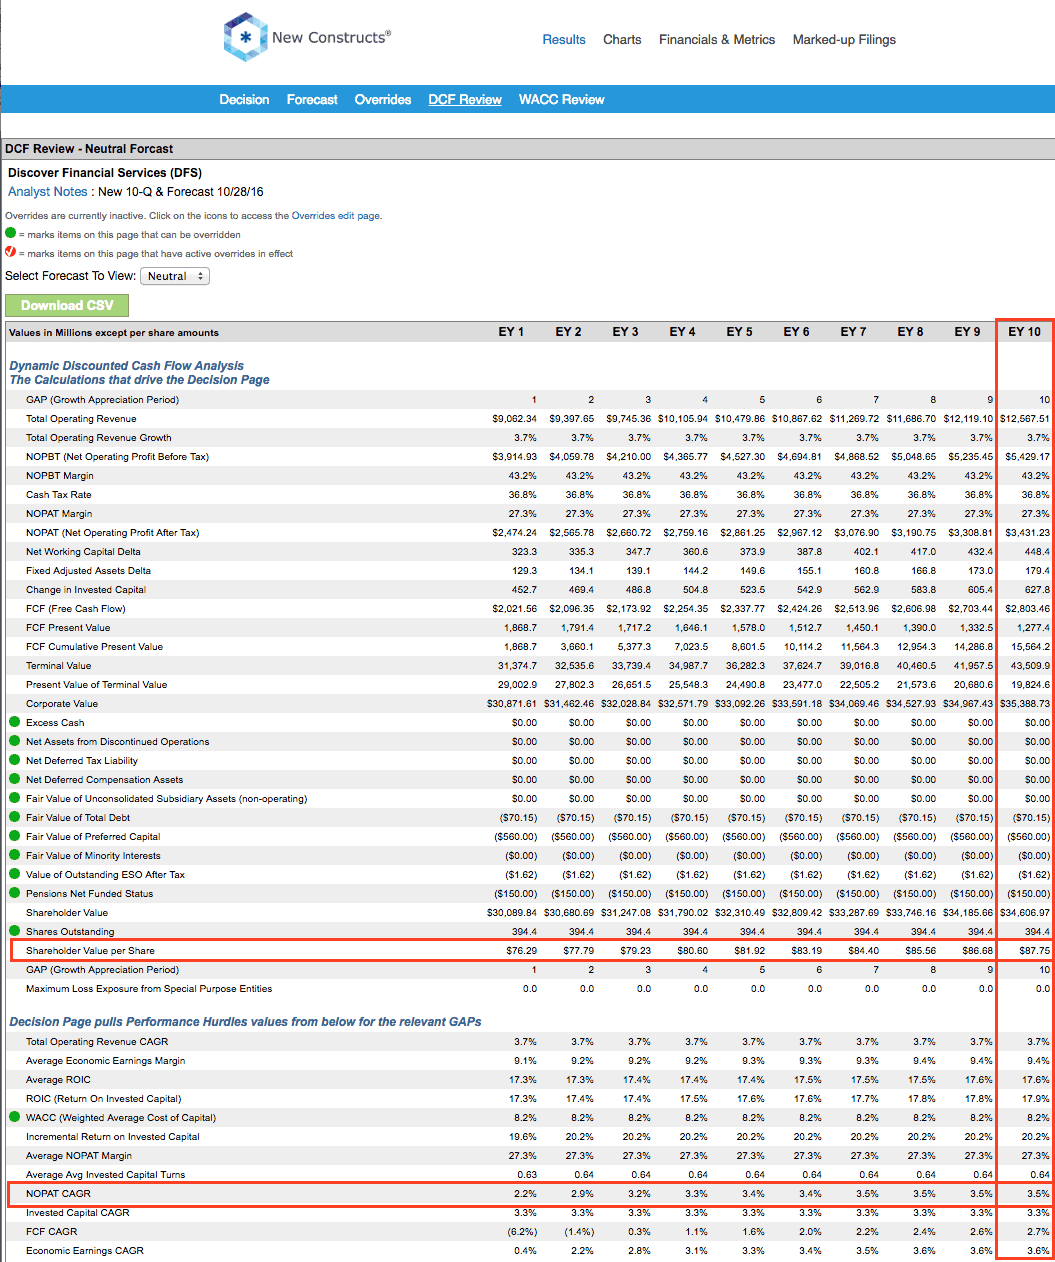
Task: Click the $12,567.51 revenue value
Action: pos(1025,418)
